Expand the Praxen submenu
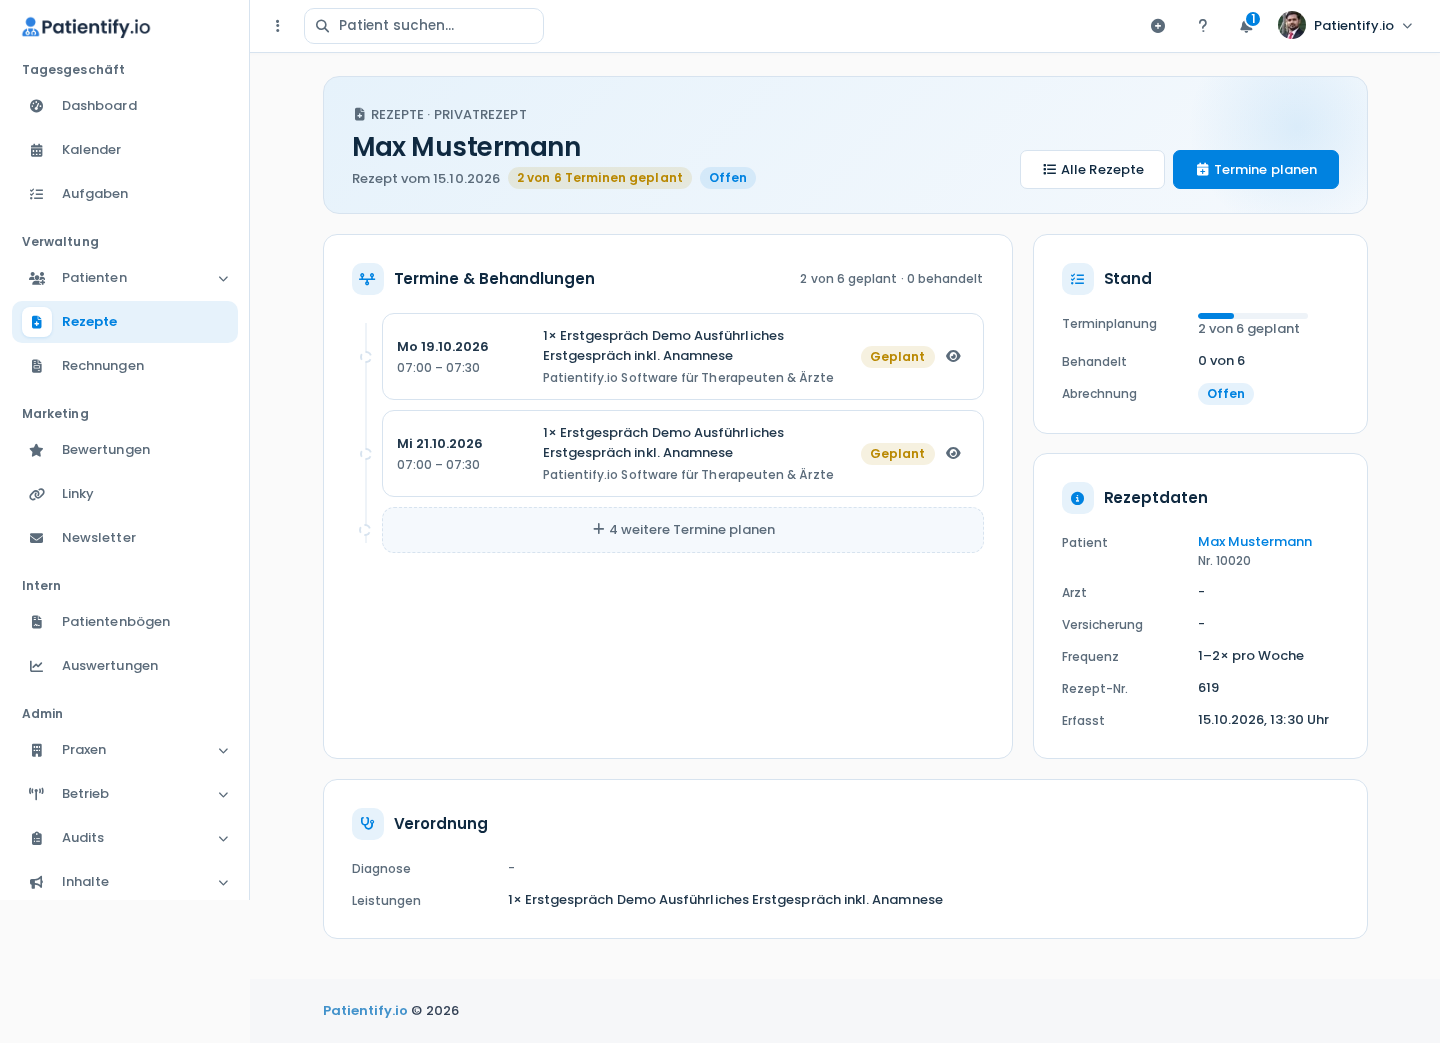This screenshot has height=1043, width=1440. click(223, 751)
